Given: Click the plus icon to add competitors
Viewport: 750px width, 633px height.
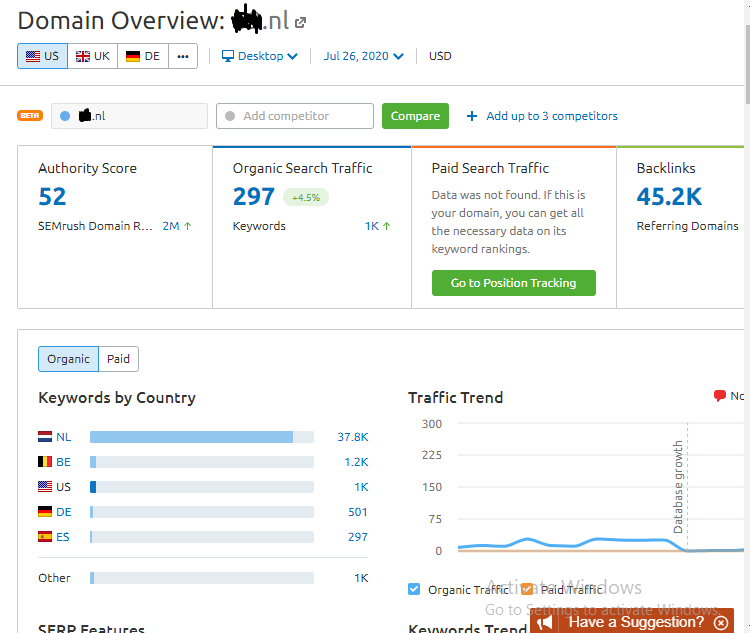Looking at the screenshot, I should (472, 116).
